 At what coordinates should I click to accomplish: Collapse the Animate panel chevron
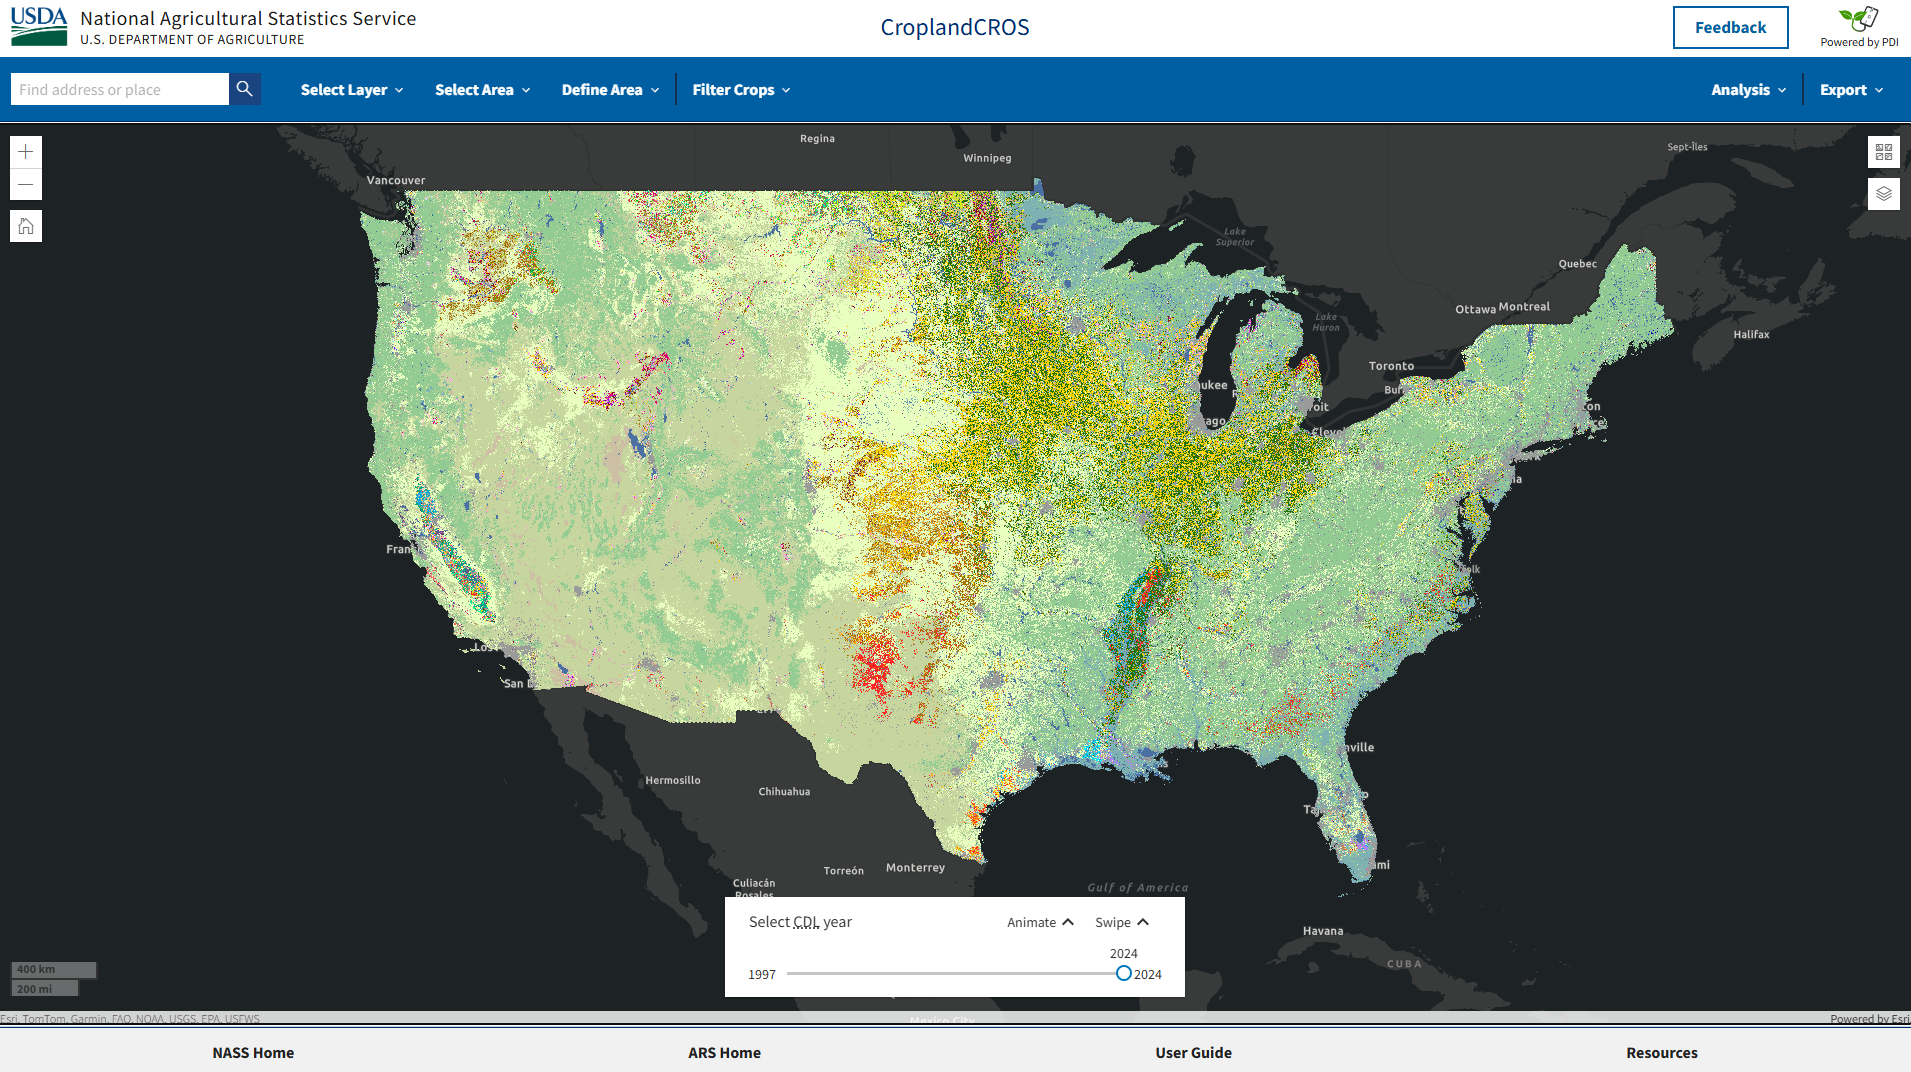1068,922
